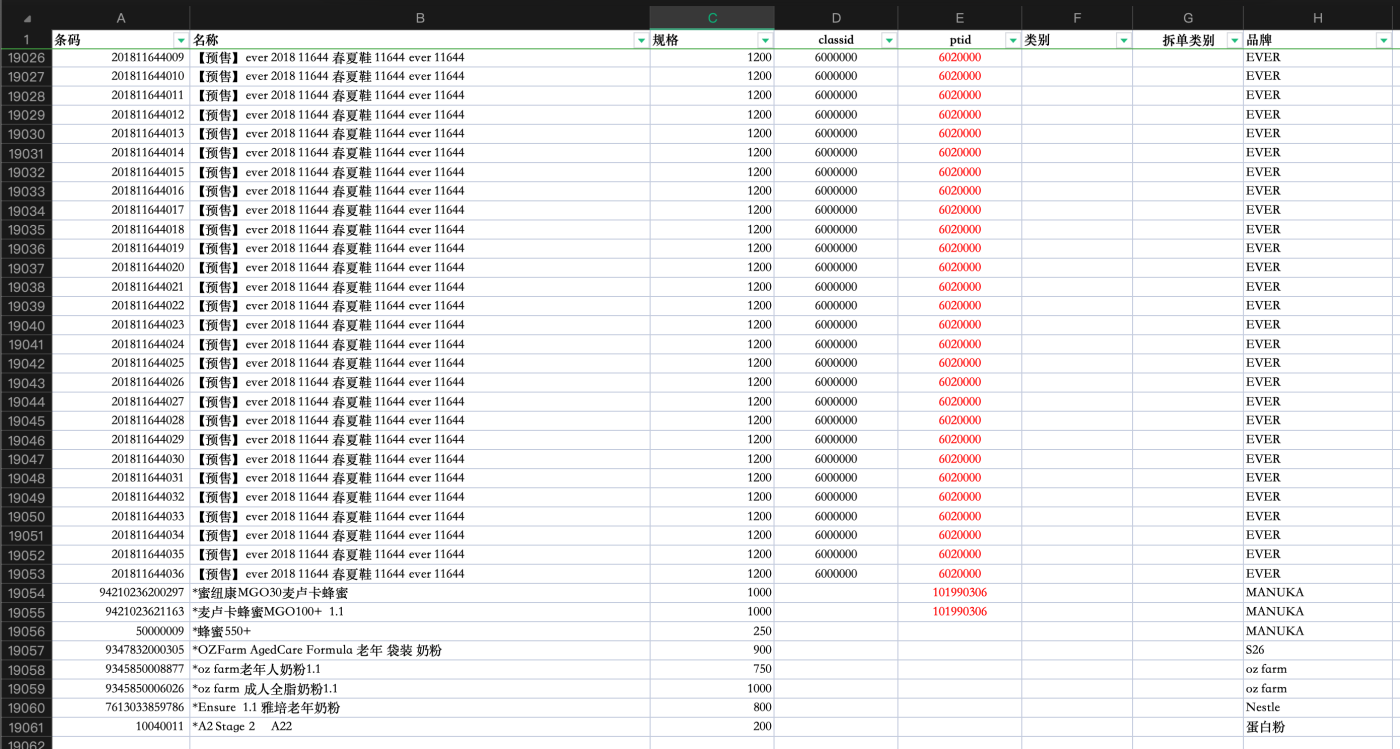This screenshot has width=1400, height=749.
Task: Select row header 19061
Action: click(26, 727)
